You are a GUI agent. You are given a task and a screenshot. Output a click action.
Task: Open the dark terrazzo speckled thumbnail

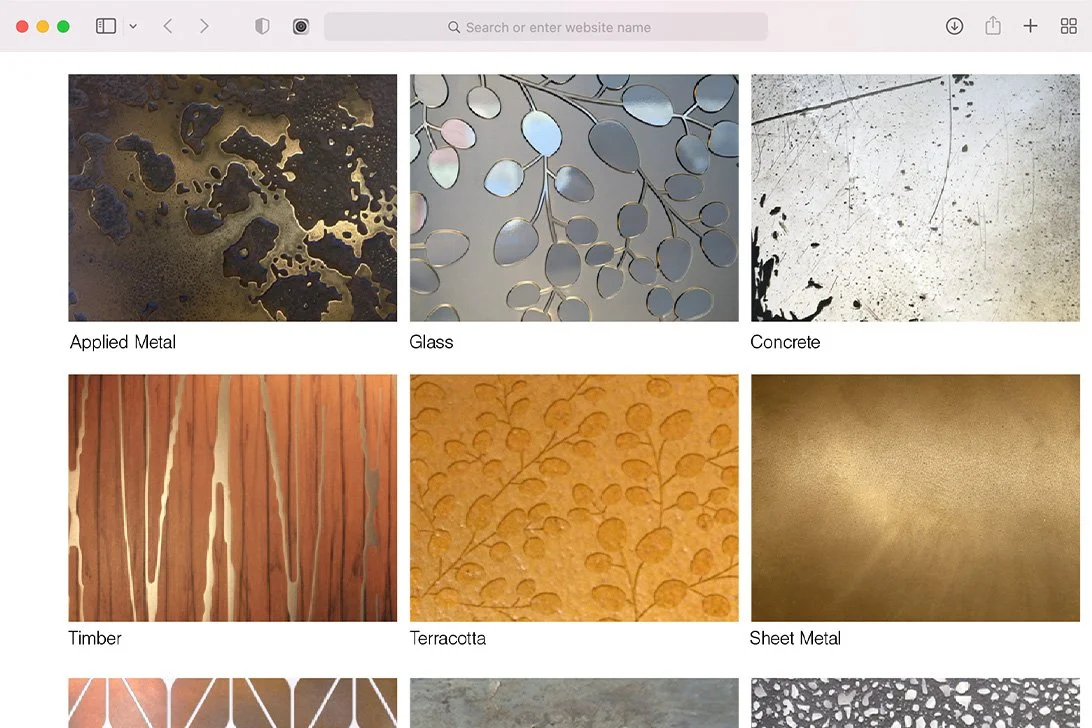[x=915, y=703]
